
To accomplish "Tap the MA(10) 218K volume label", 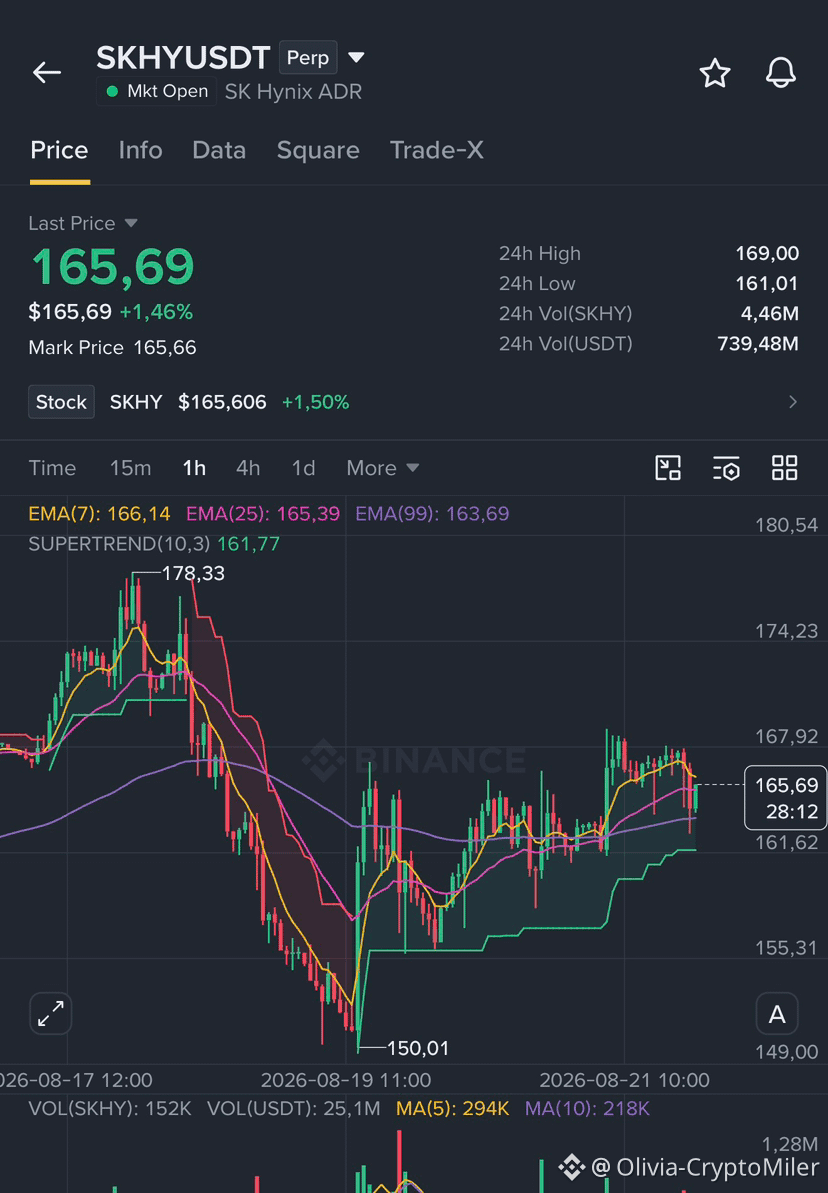I will 588,1109.
